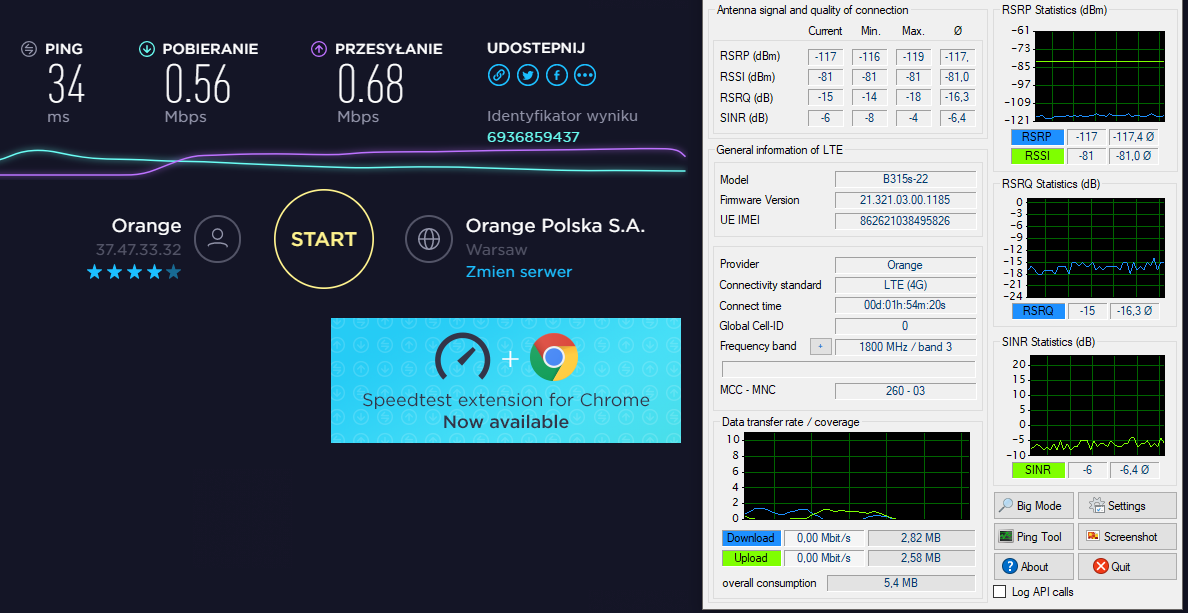Click the download arrow icon beside Pobieranie

(x=146, y=49)
